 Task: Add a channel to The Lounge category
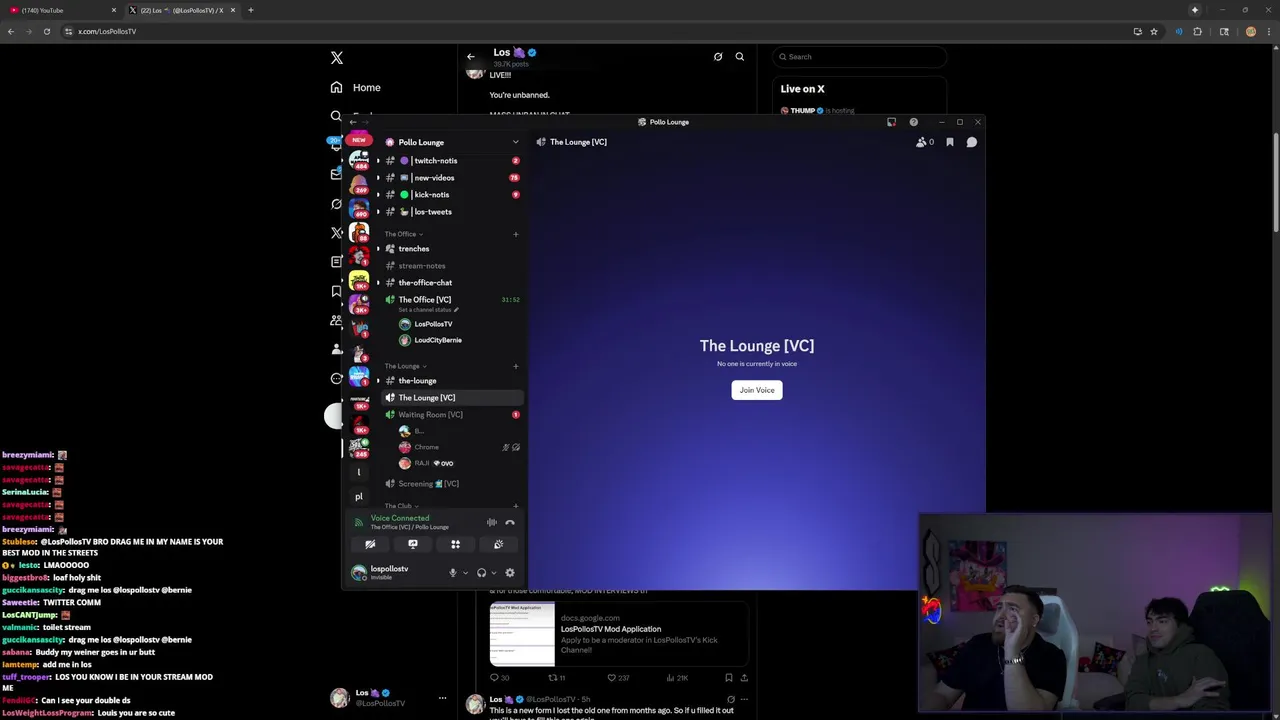point(516,366)
